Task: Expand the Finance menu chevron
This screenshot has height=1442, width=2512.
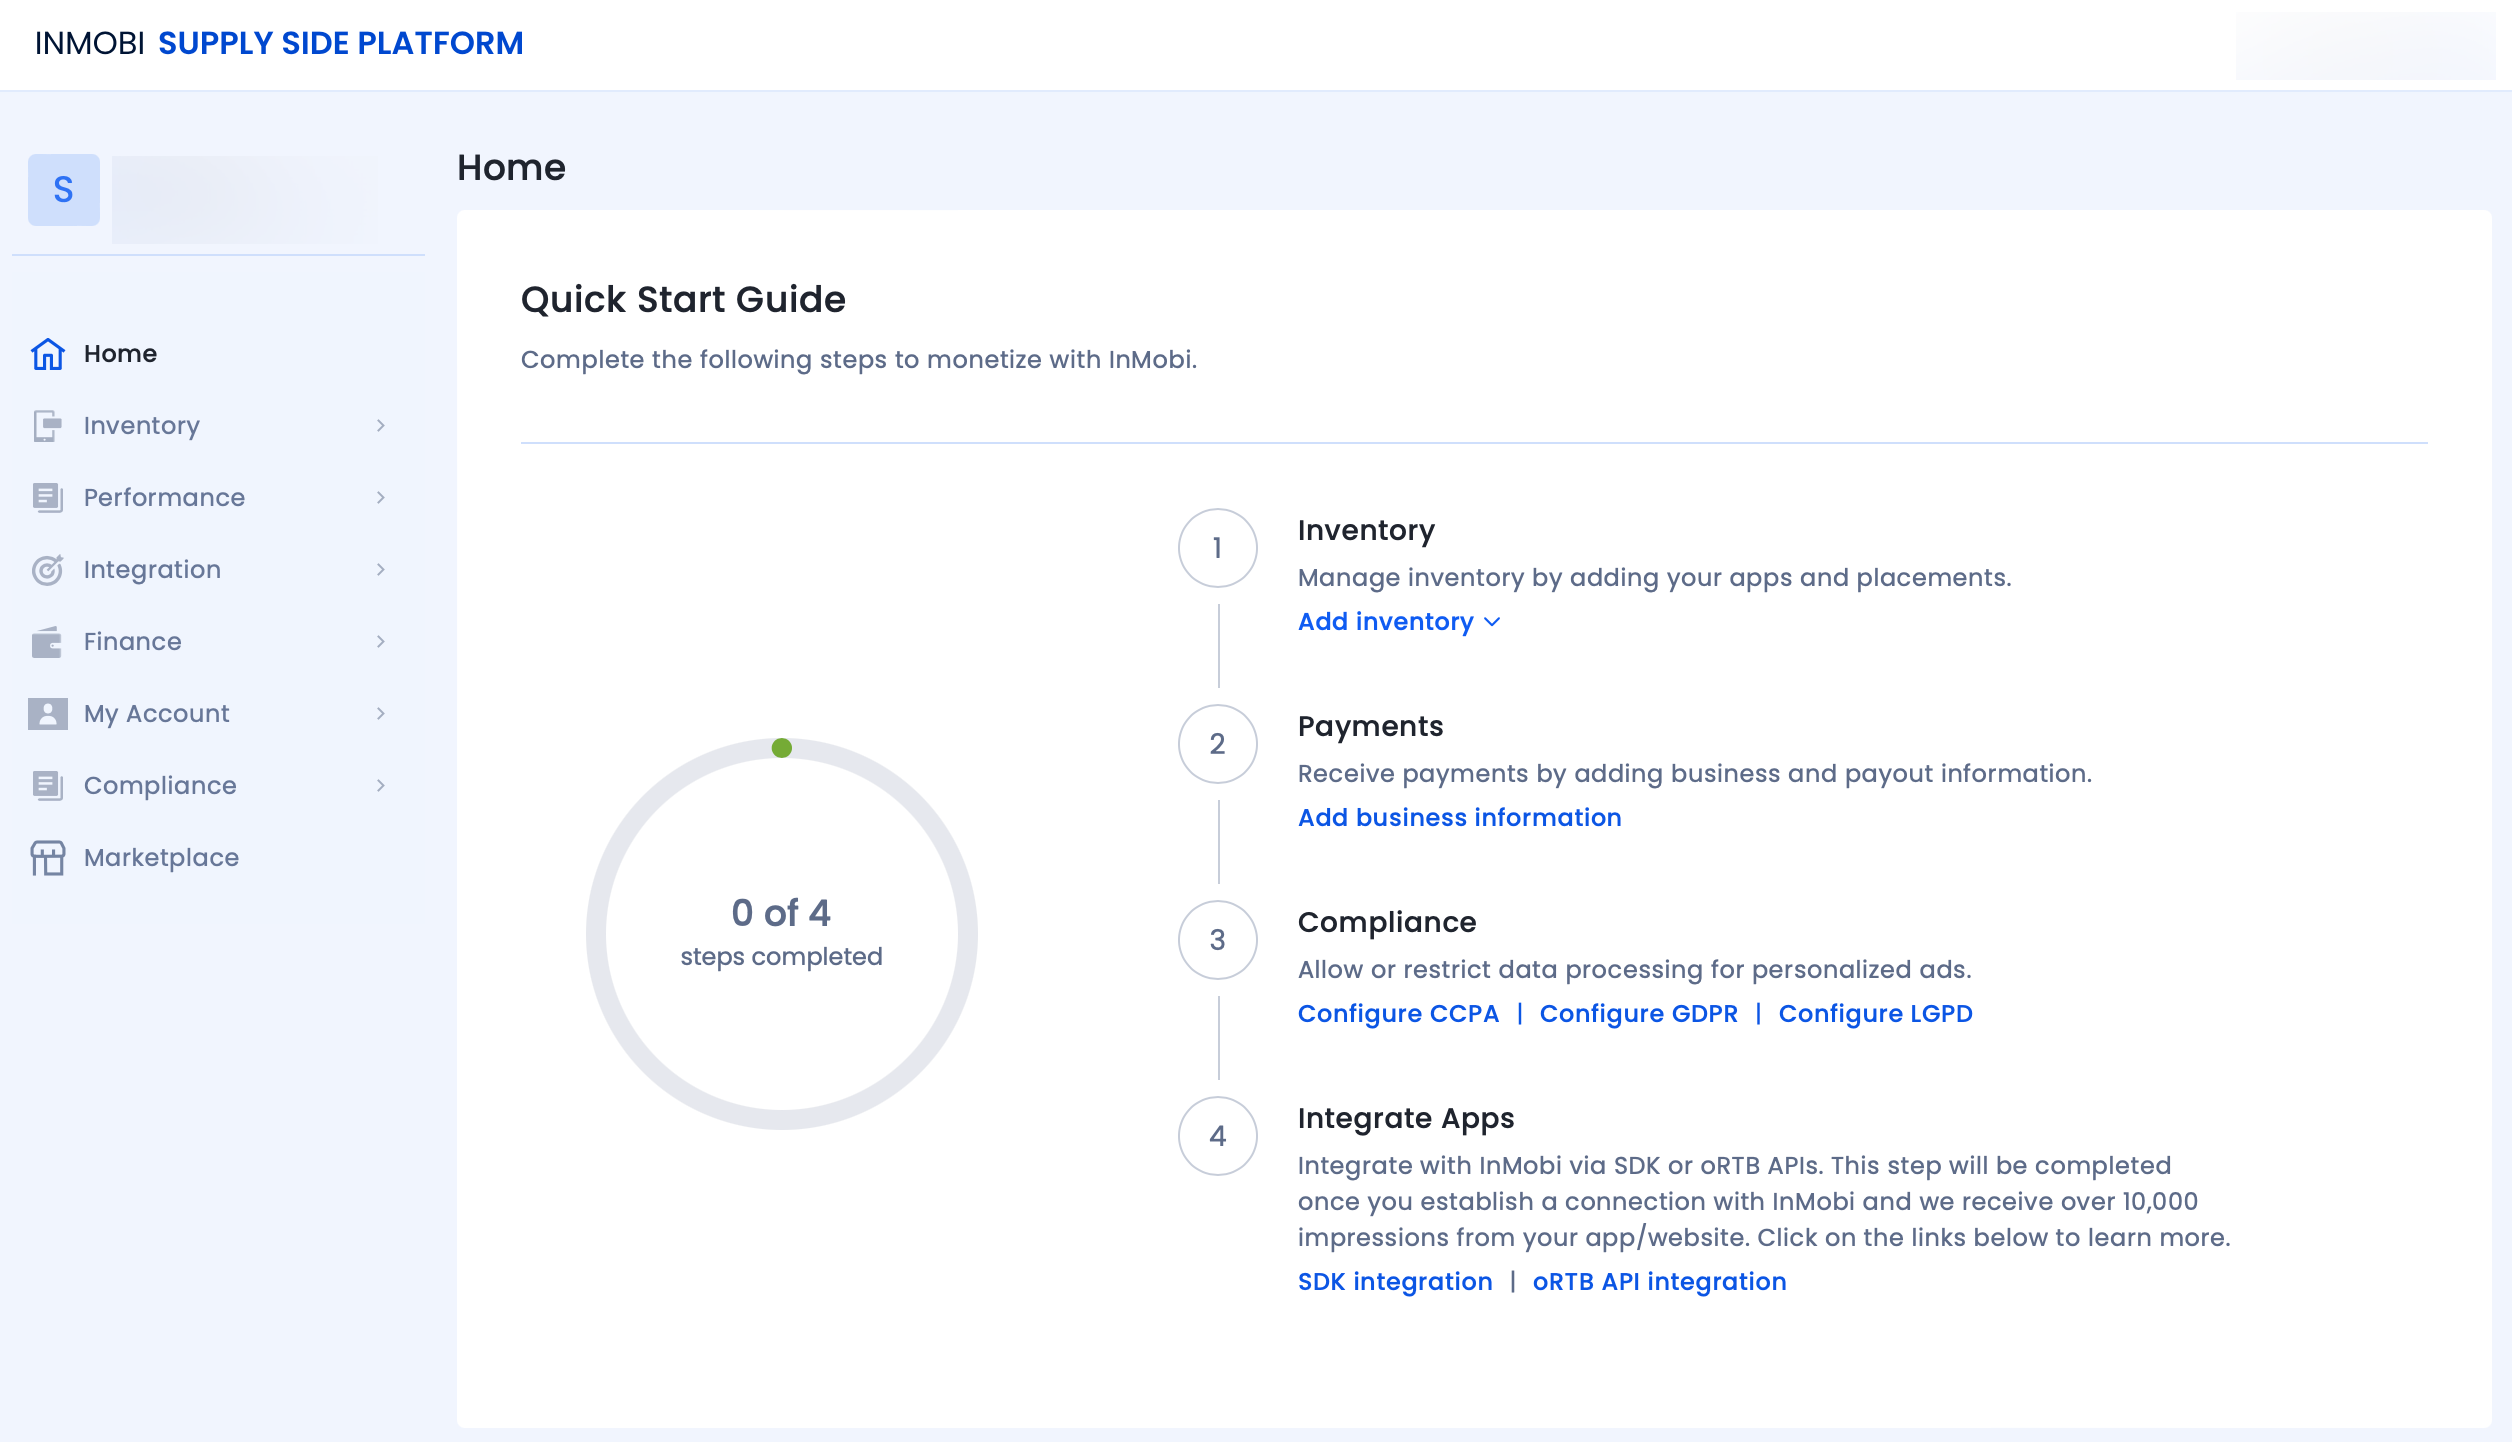Action: 381,642
